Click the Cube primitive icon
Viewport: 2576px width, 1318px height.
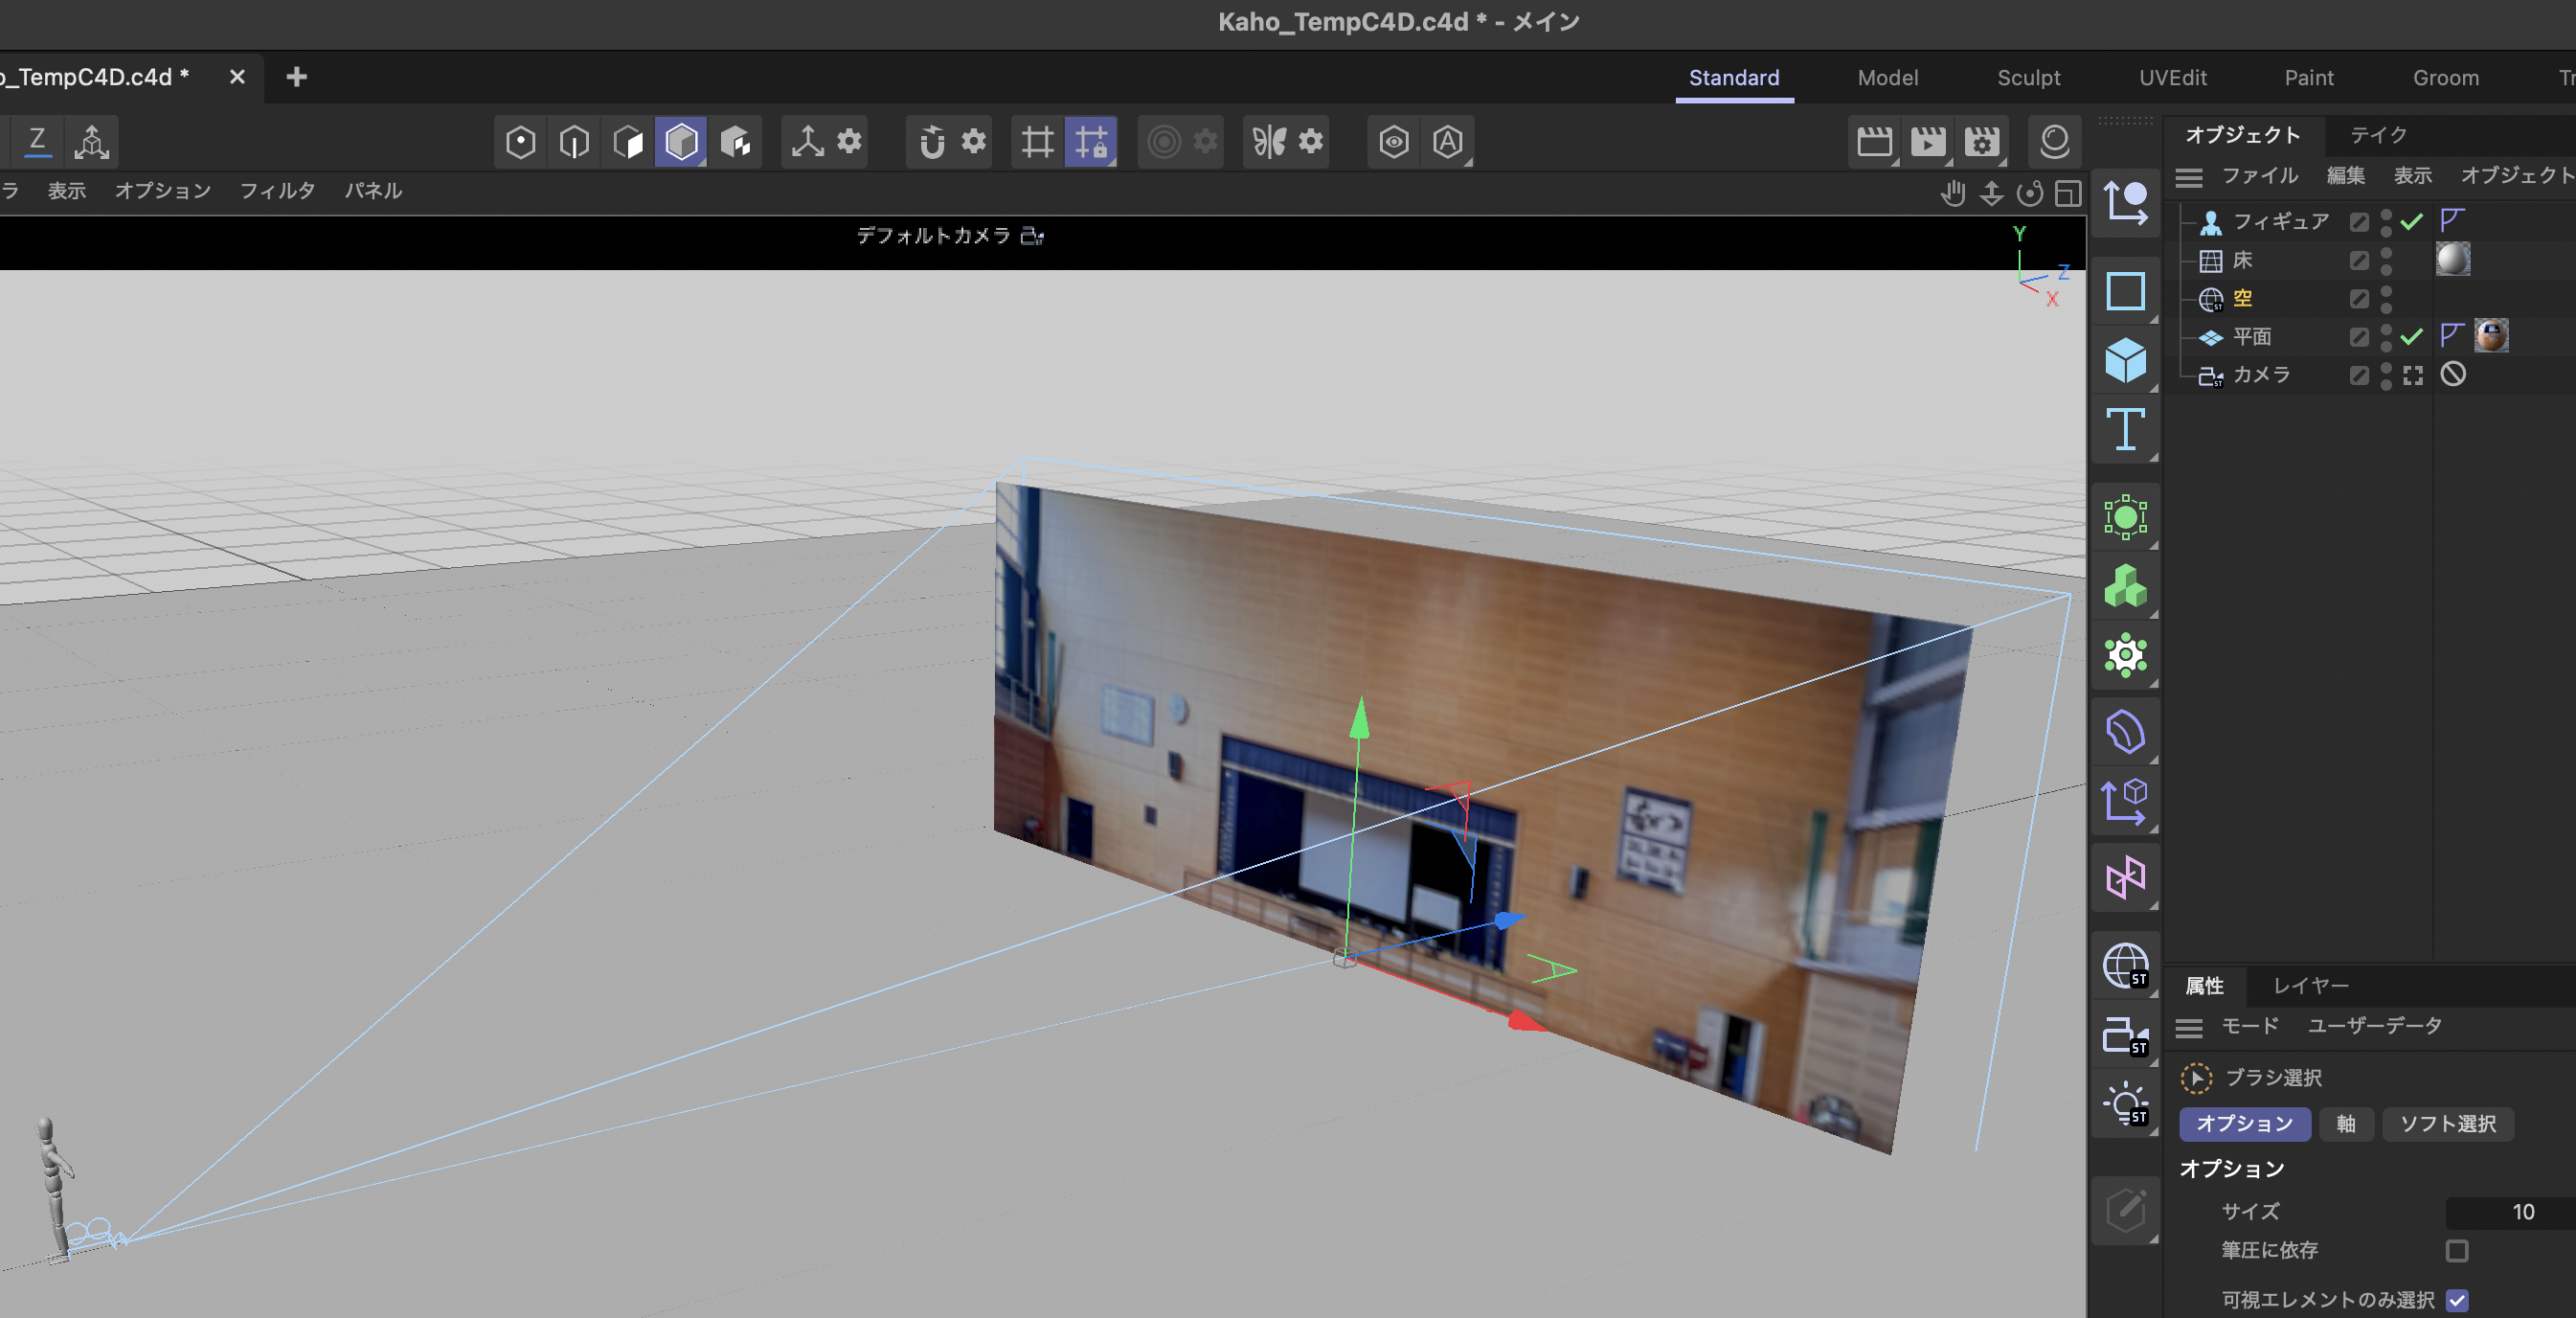click(x=2124, y=360)
